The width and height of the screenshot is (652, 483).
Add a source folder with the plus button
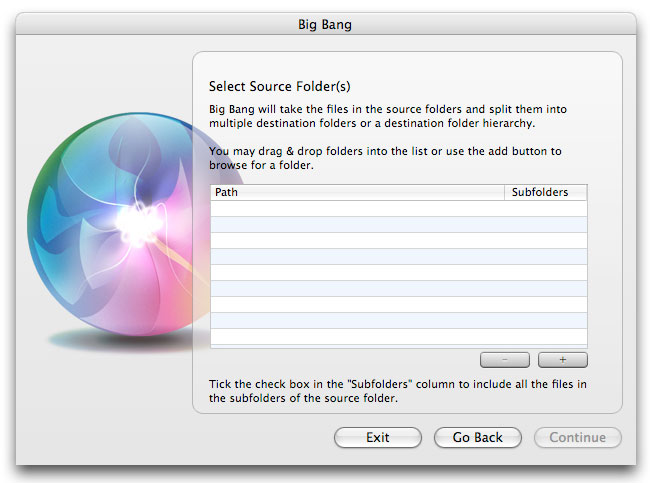563,360
